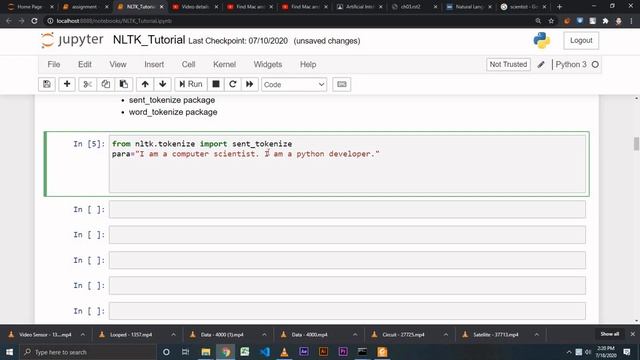Click the Last Checkpoint text
This screenshot has width=640, height=360.
238,41
